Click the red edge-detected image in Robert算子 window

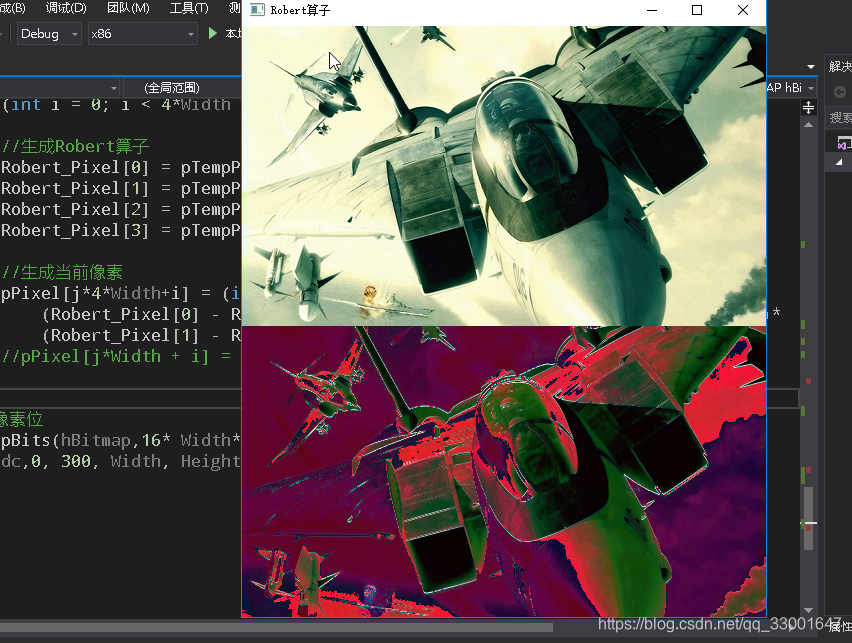point(504,471)
